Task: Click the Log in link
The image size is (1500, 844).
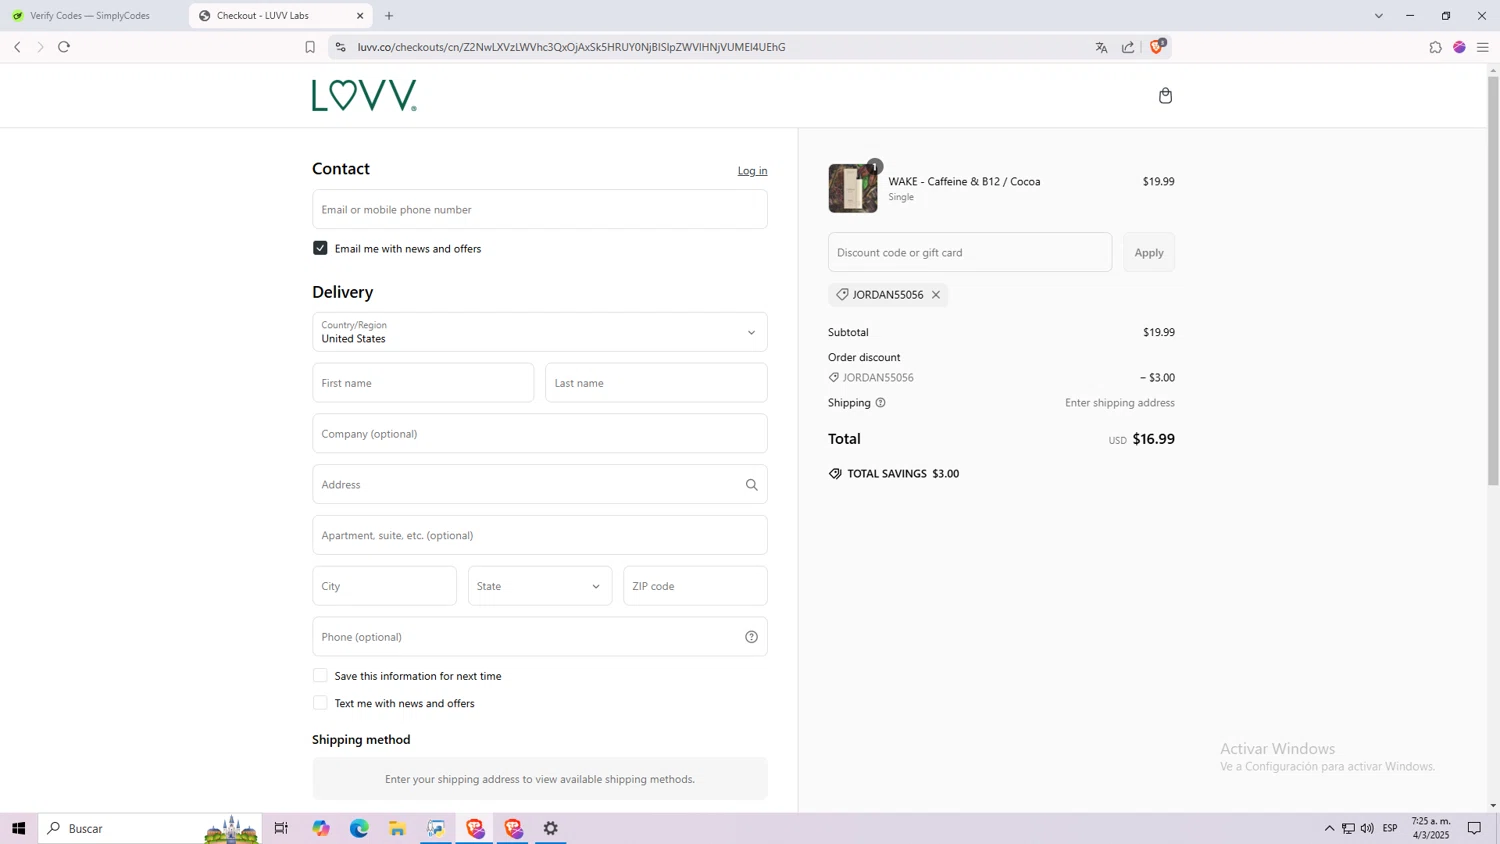Action: point(752,171)
